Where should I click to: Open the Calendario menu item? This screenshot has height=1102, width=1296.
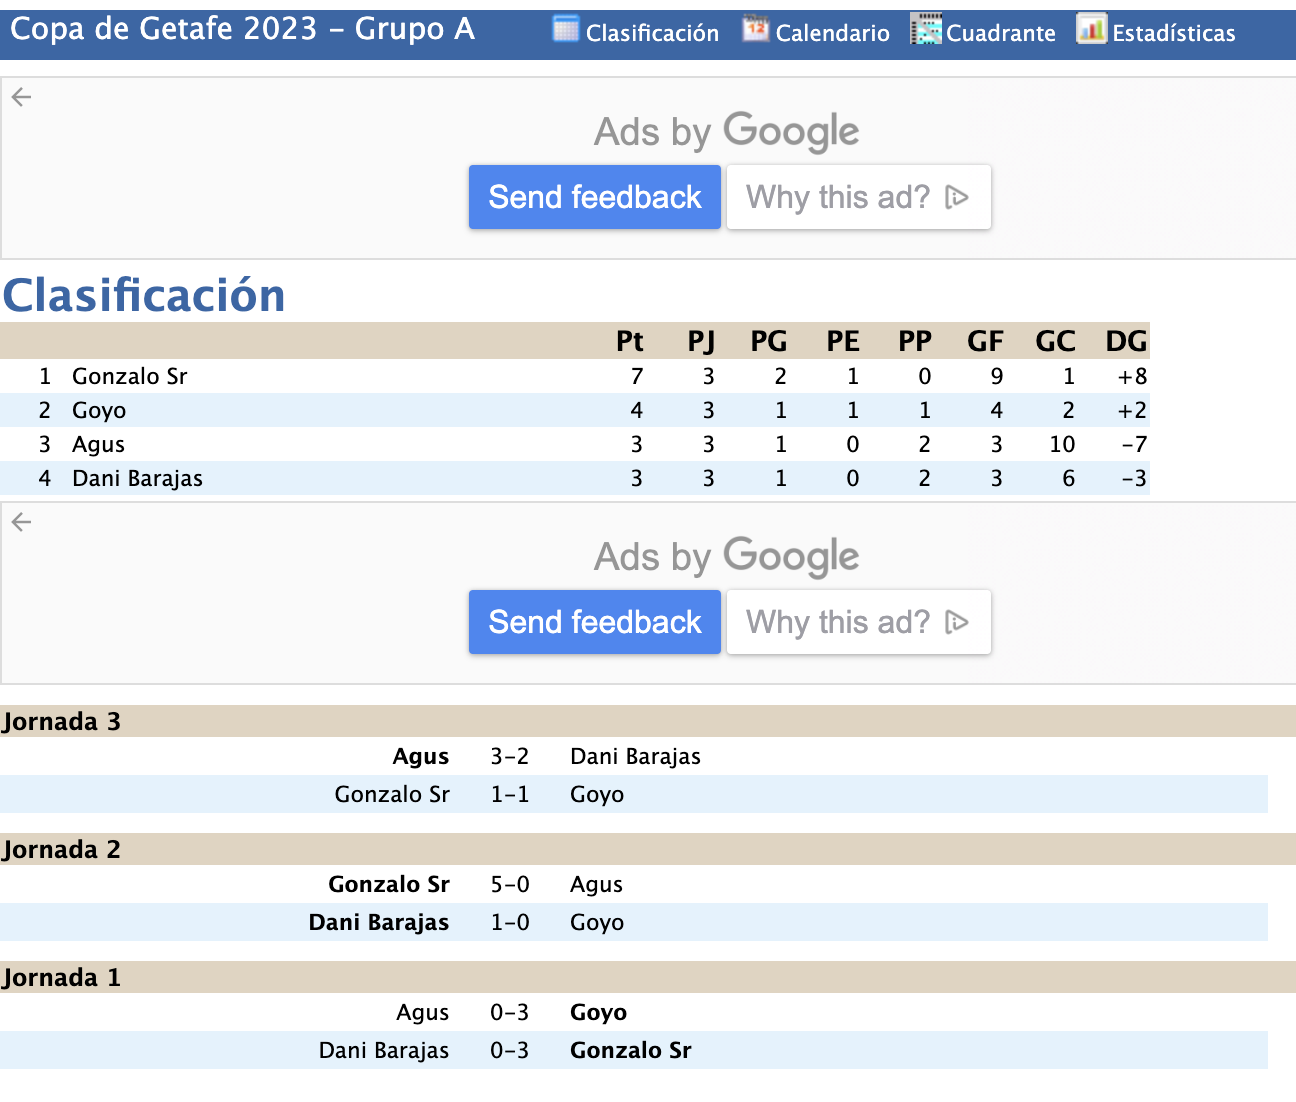[x=832, y=33]
